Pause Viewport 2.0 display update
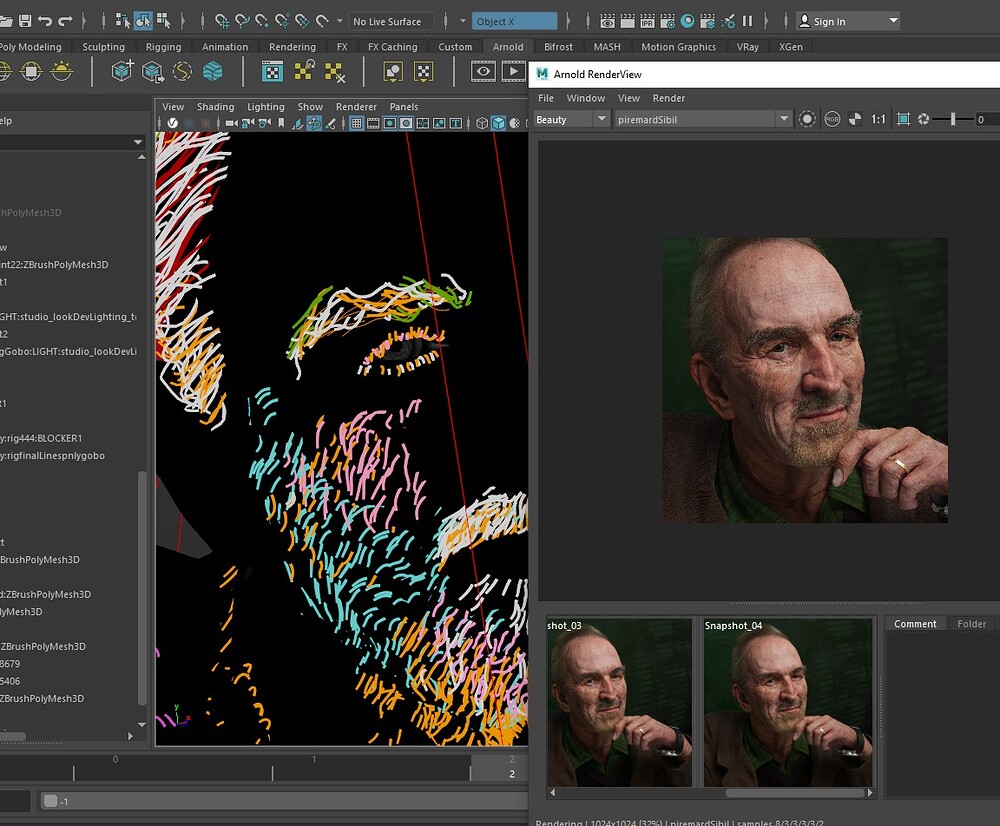Image resolution: width=1000 pixels, height=826 pixels. point(747,21)
